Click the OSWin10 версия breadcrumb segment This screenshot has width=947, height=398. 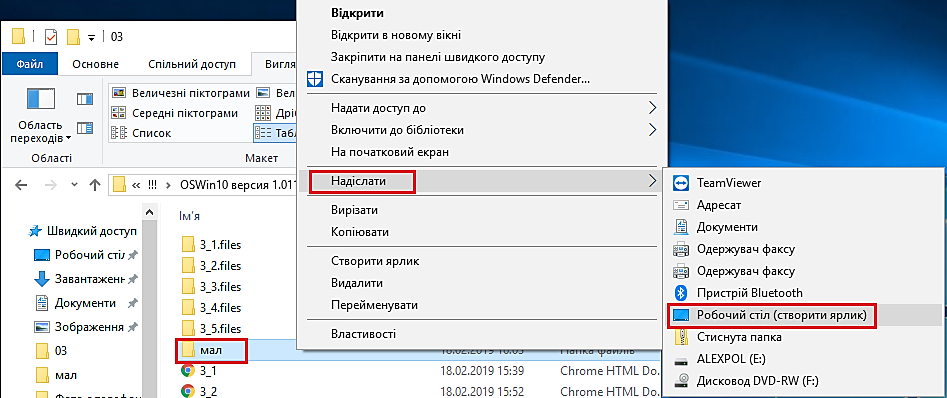pyautogui.click(x=237, y=185)
